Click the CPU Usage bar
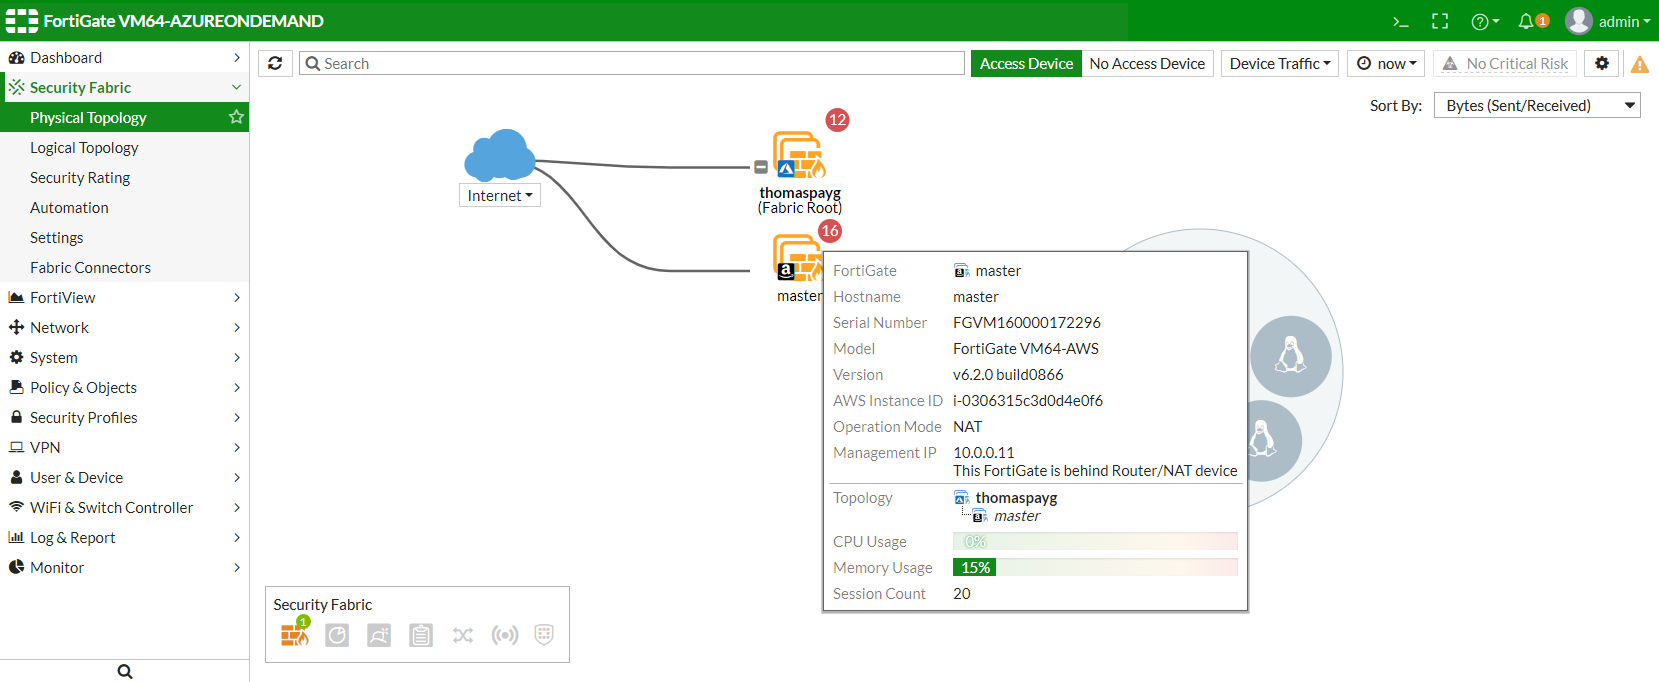Image resolution: width=1659 pixels, height=682 pixels. click(1095, 541)
